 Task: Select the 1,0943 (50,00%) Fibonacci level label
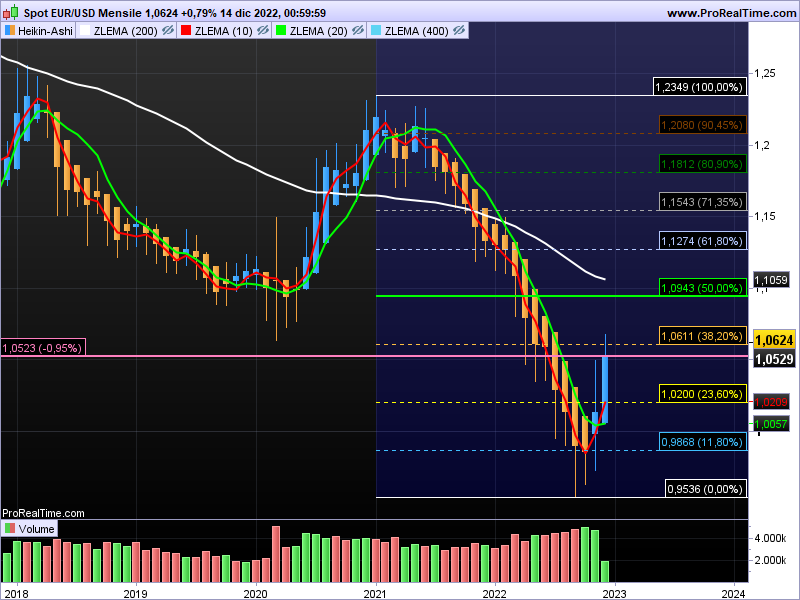(x=703, y=288)
